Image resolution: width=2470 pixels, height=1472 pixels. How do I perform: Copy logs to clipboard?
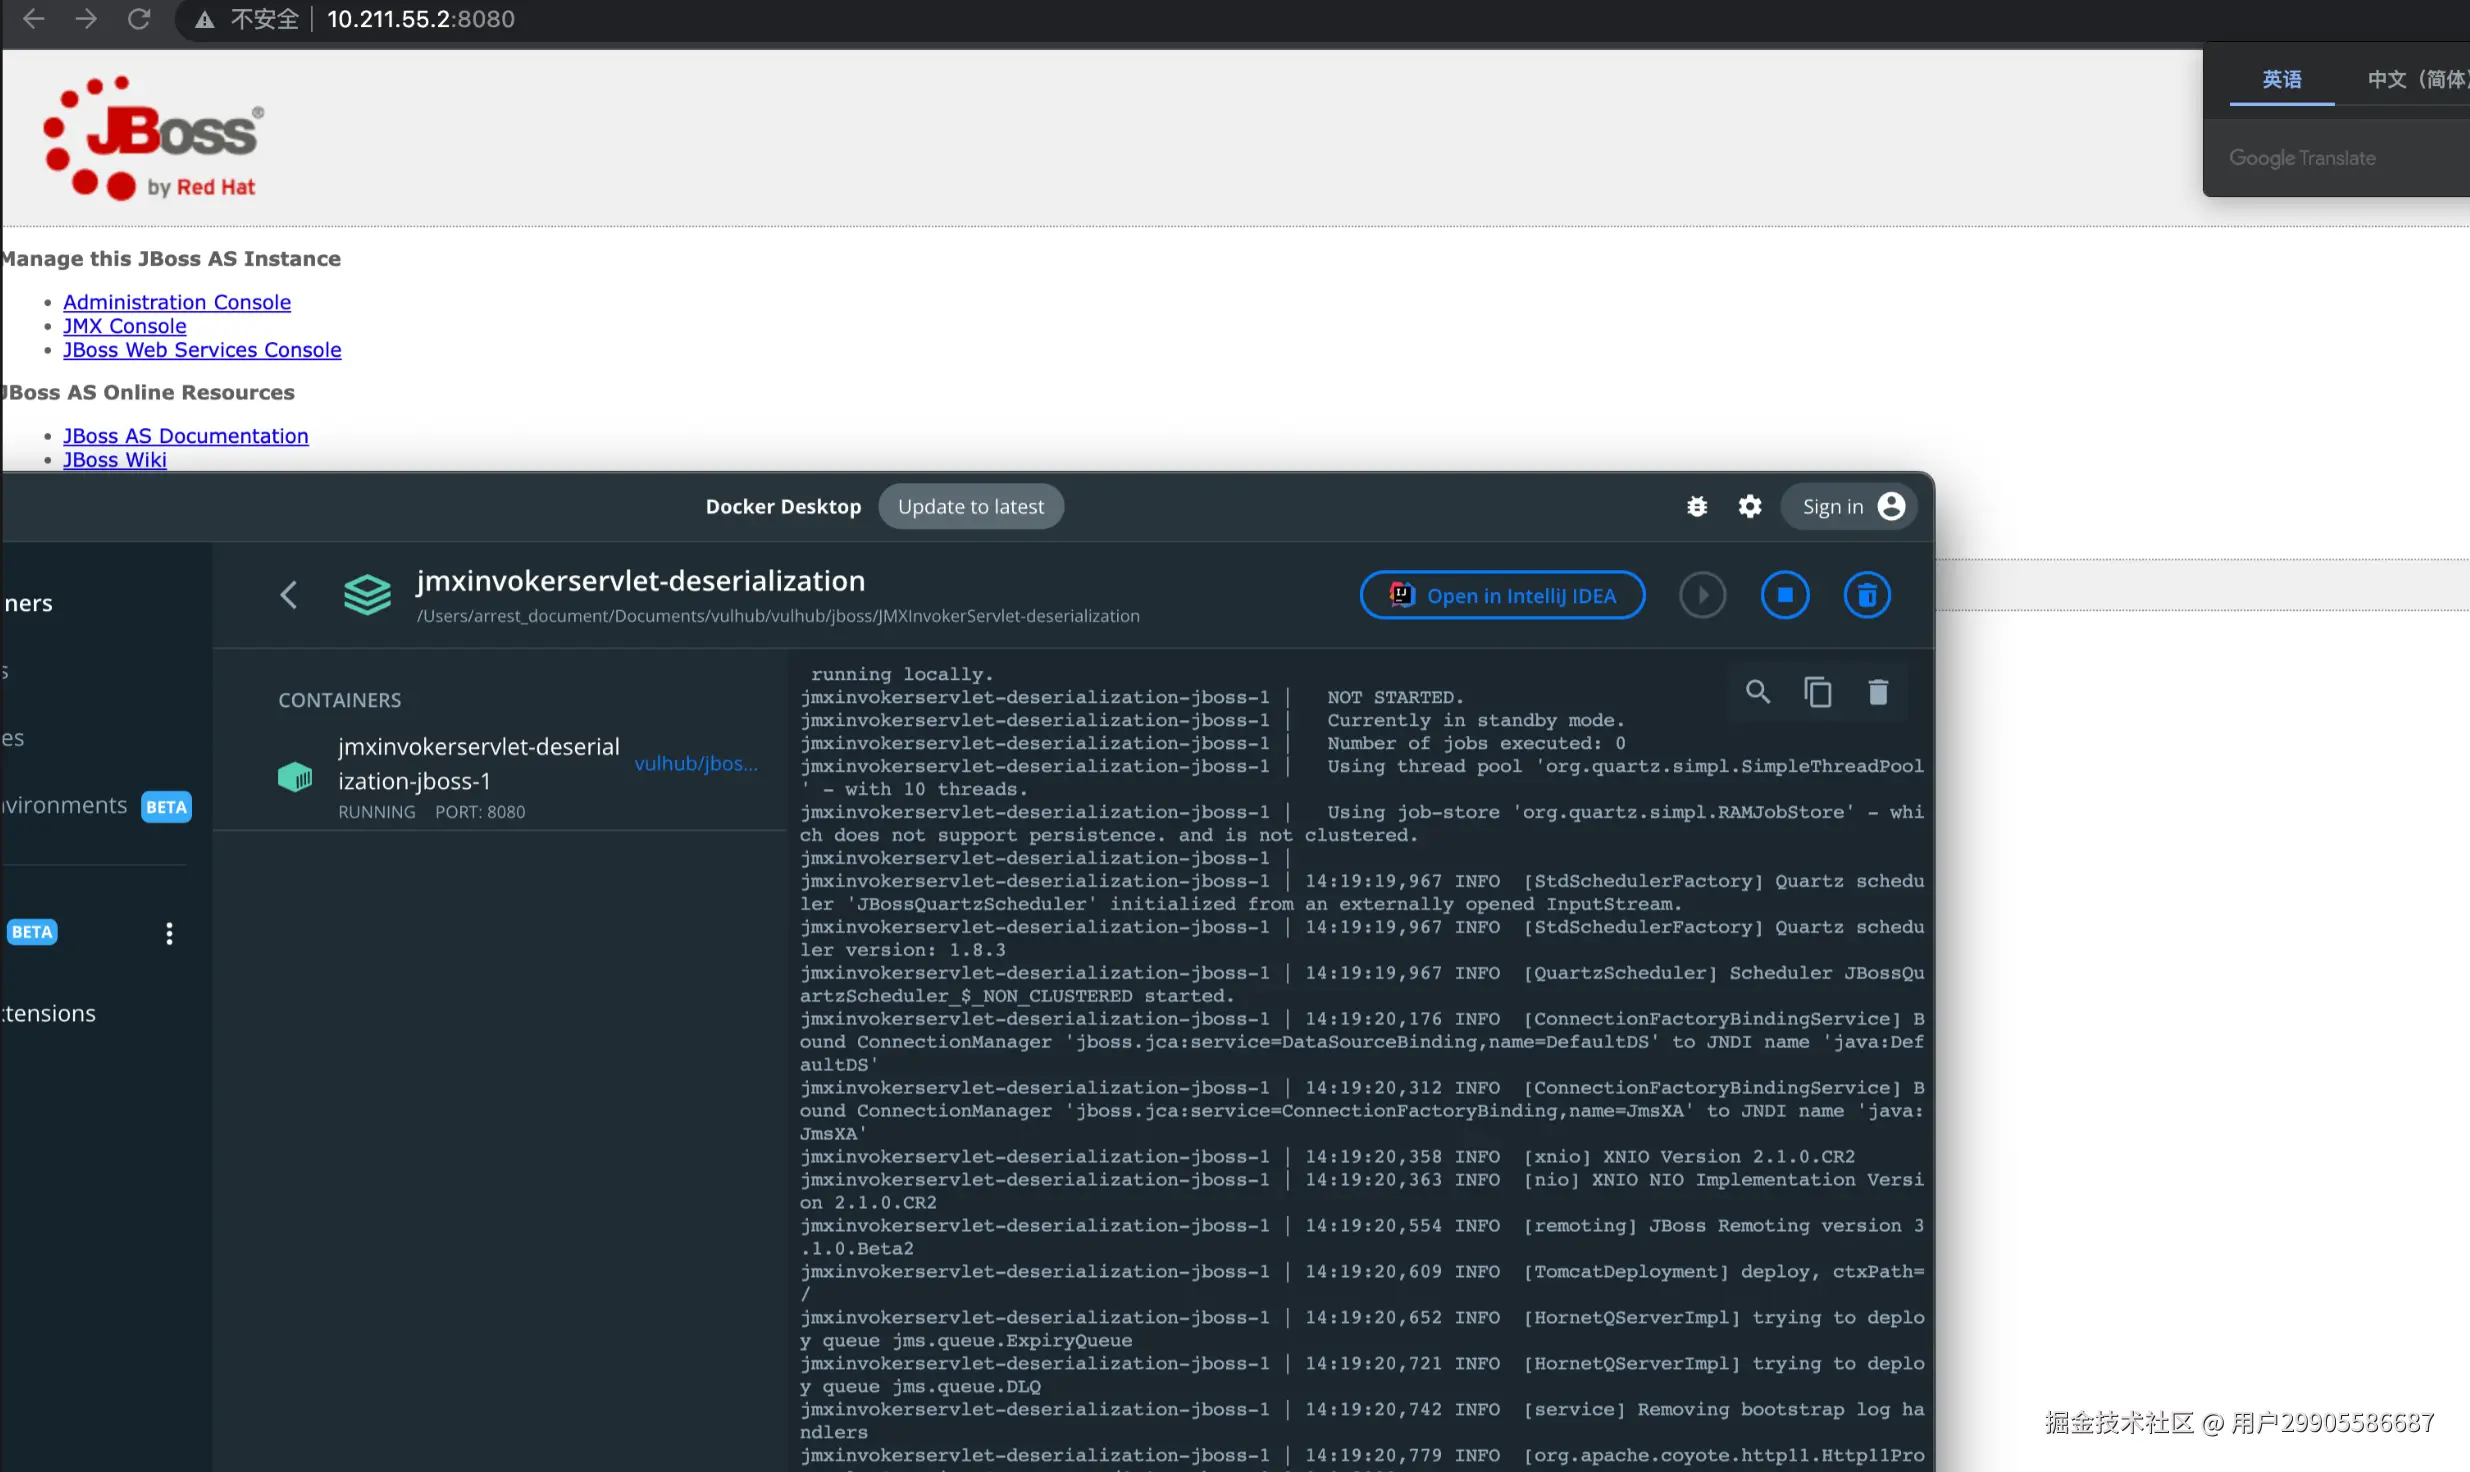pyautogui.click(x=1818, y=692)
